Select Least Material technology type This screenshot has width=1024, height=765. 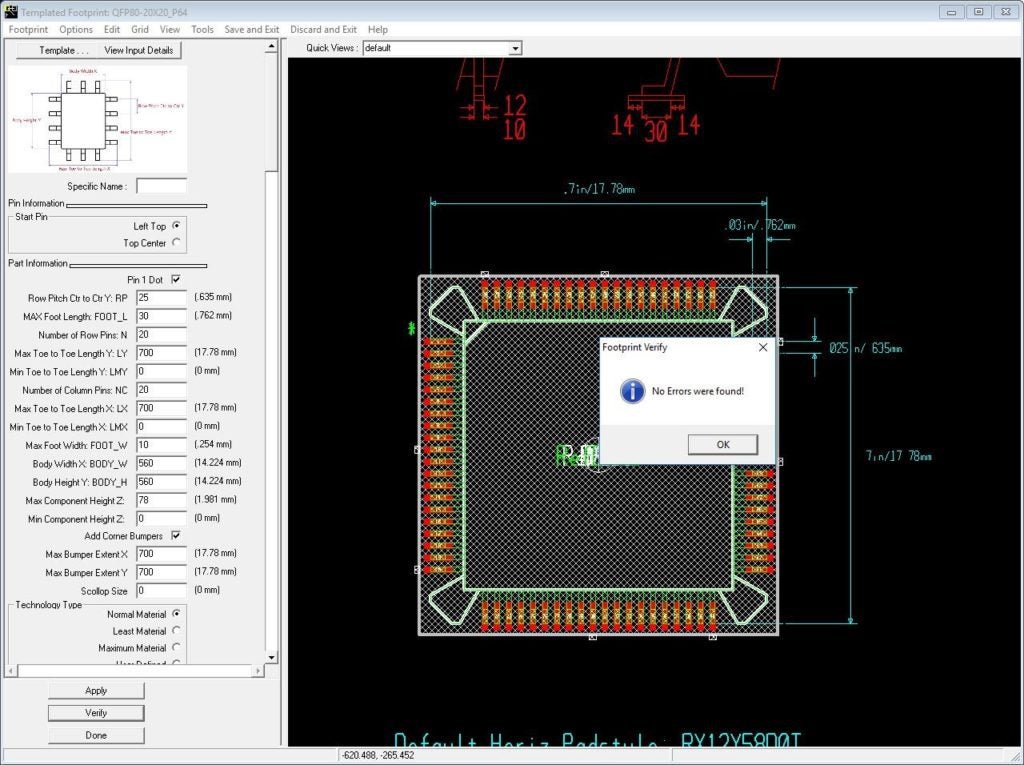(176, 631)
